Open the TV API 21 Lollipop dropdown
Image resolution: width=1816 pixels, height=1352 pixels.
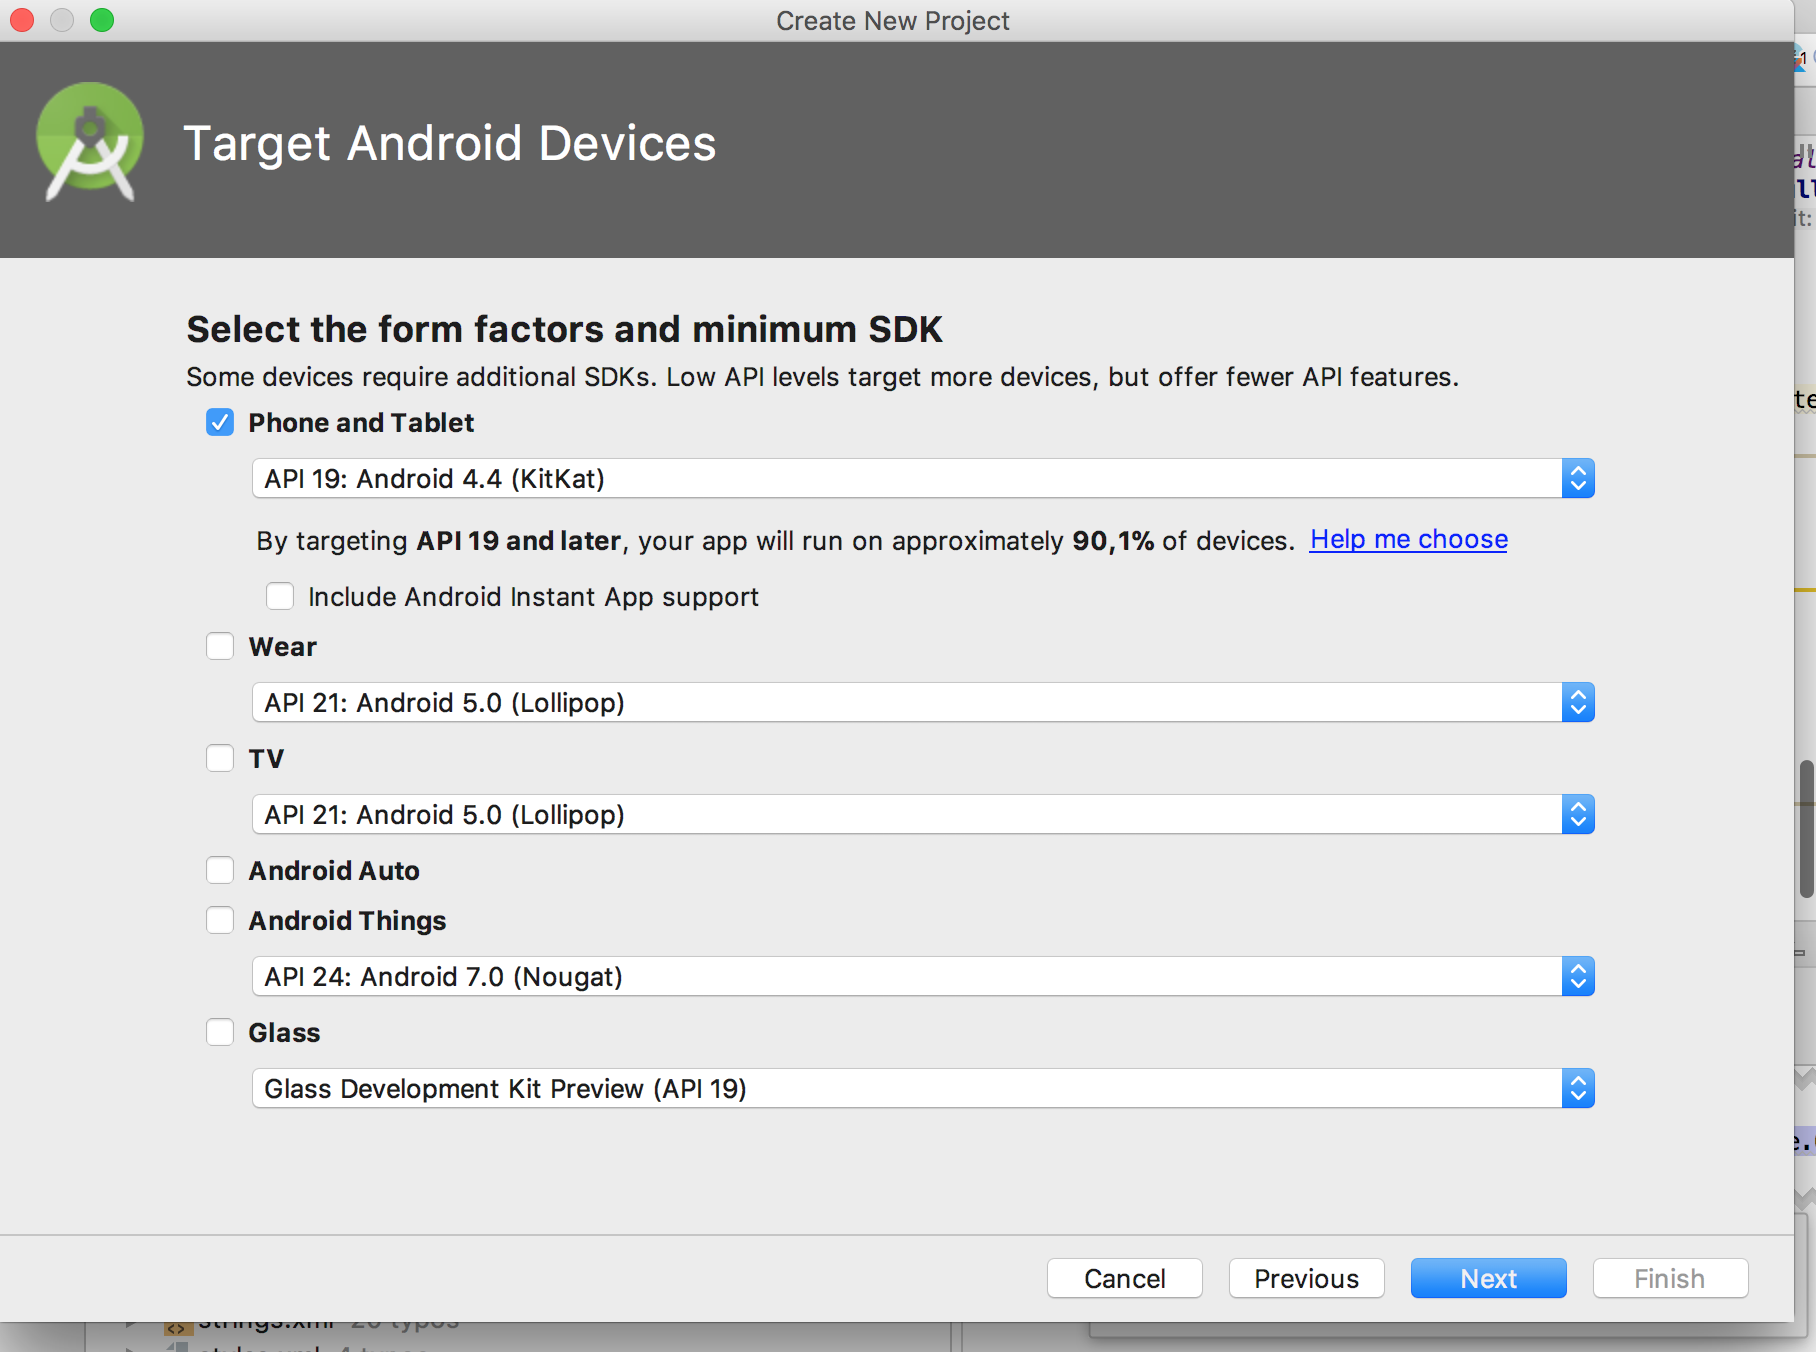coord(923,815)
